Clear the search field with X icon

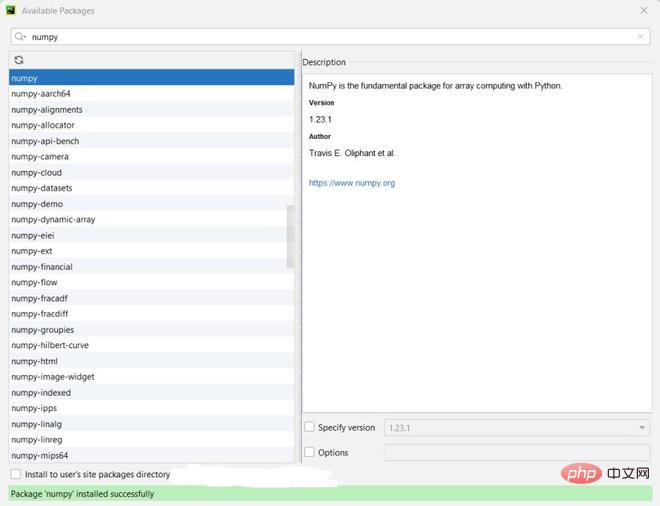[x=640, y=37]
